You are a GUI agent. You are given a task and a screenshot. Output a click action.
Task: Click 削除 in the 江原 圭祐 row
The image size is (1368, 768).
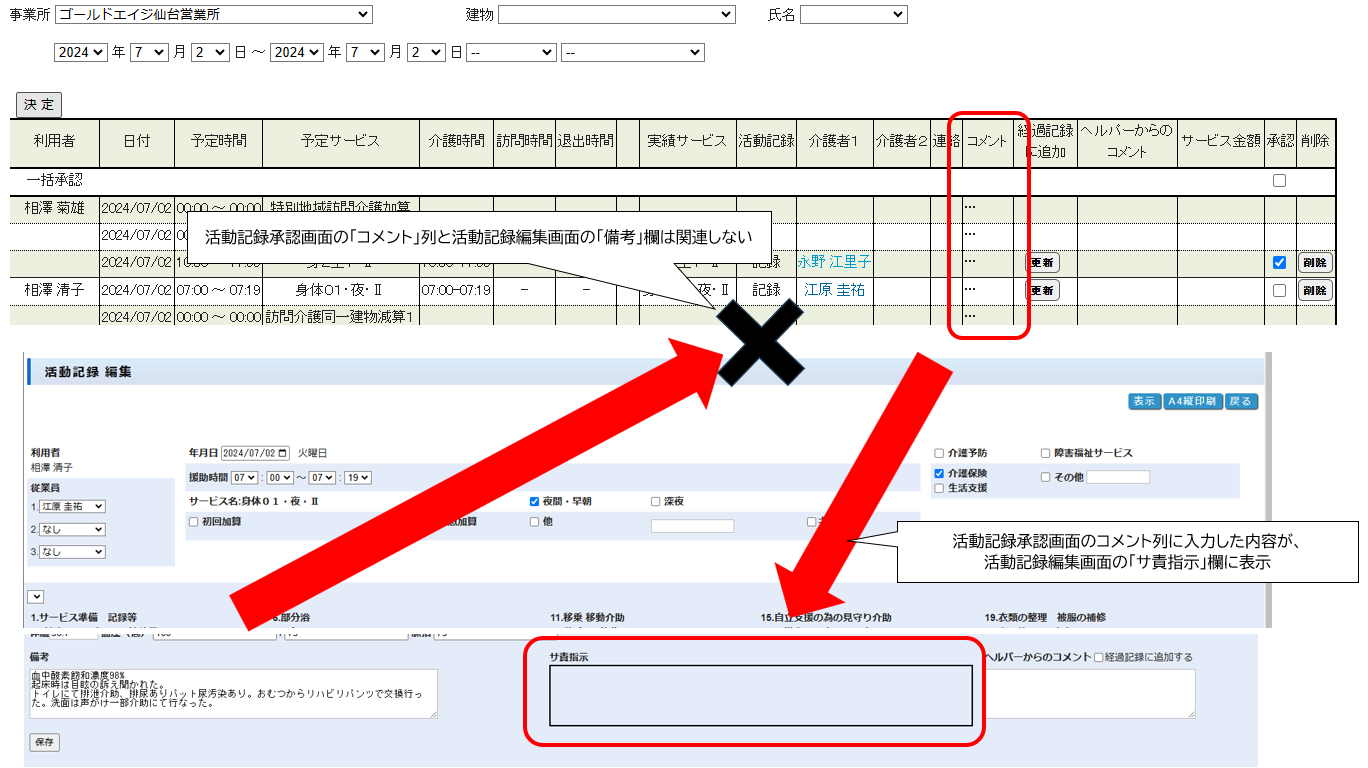click(1315, 290)
